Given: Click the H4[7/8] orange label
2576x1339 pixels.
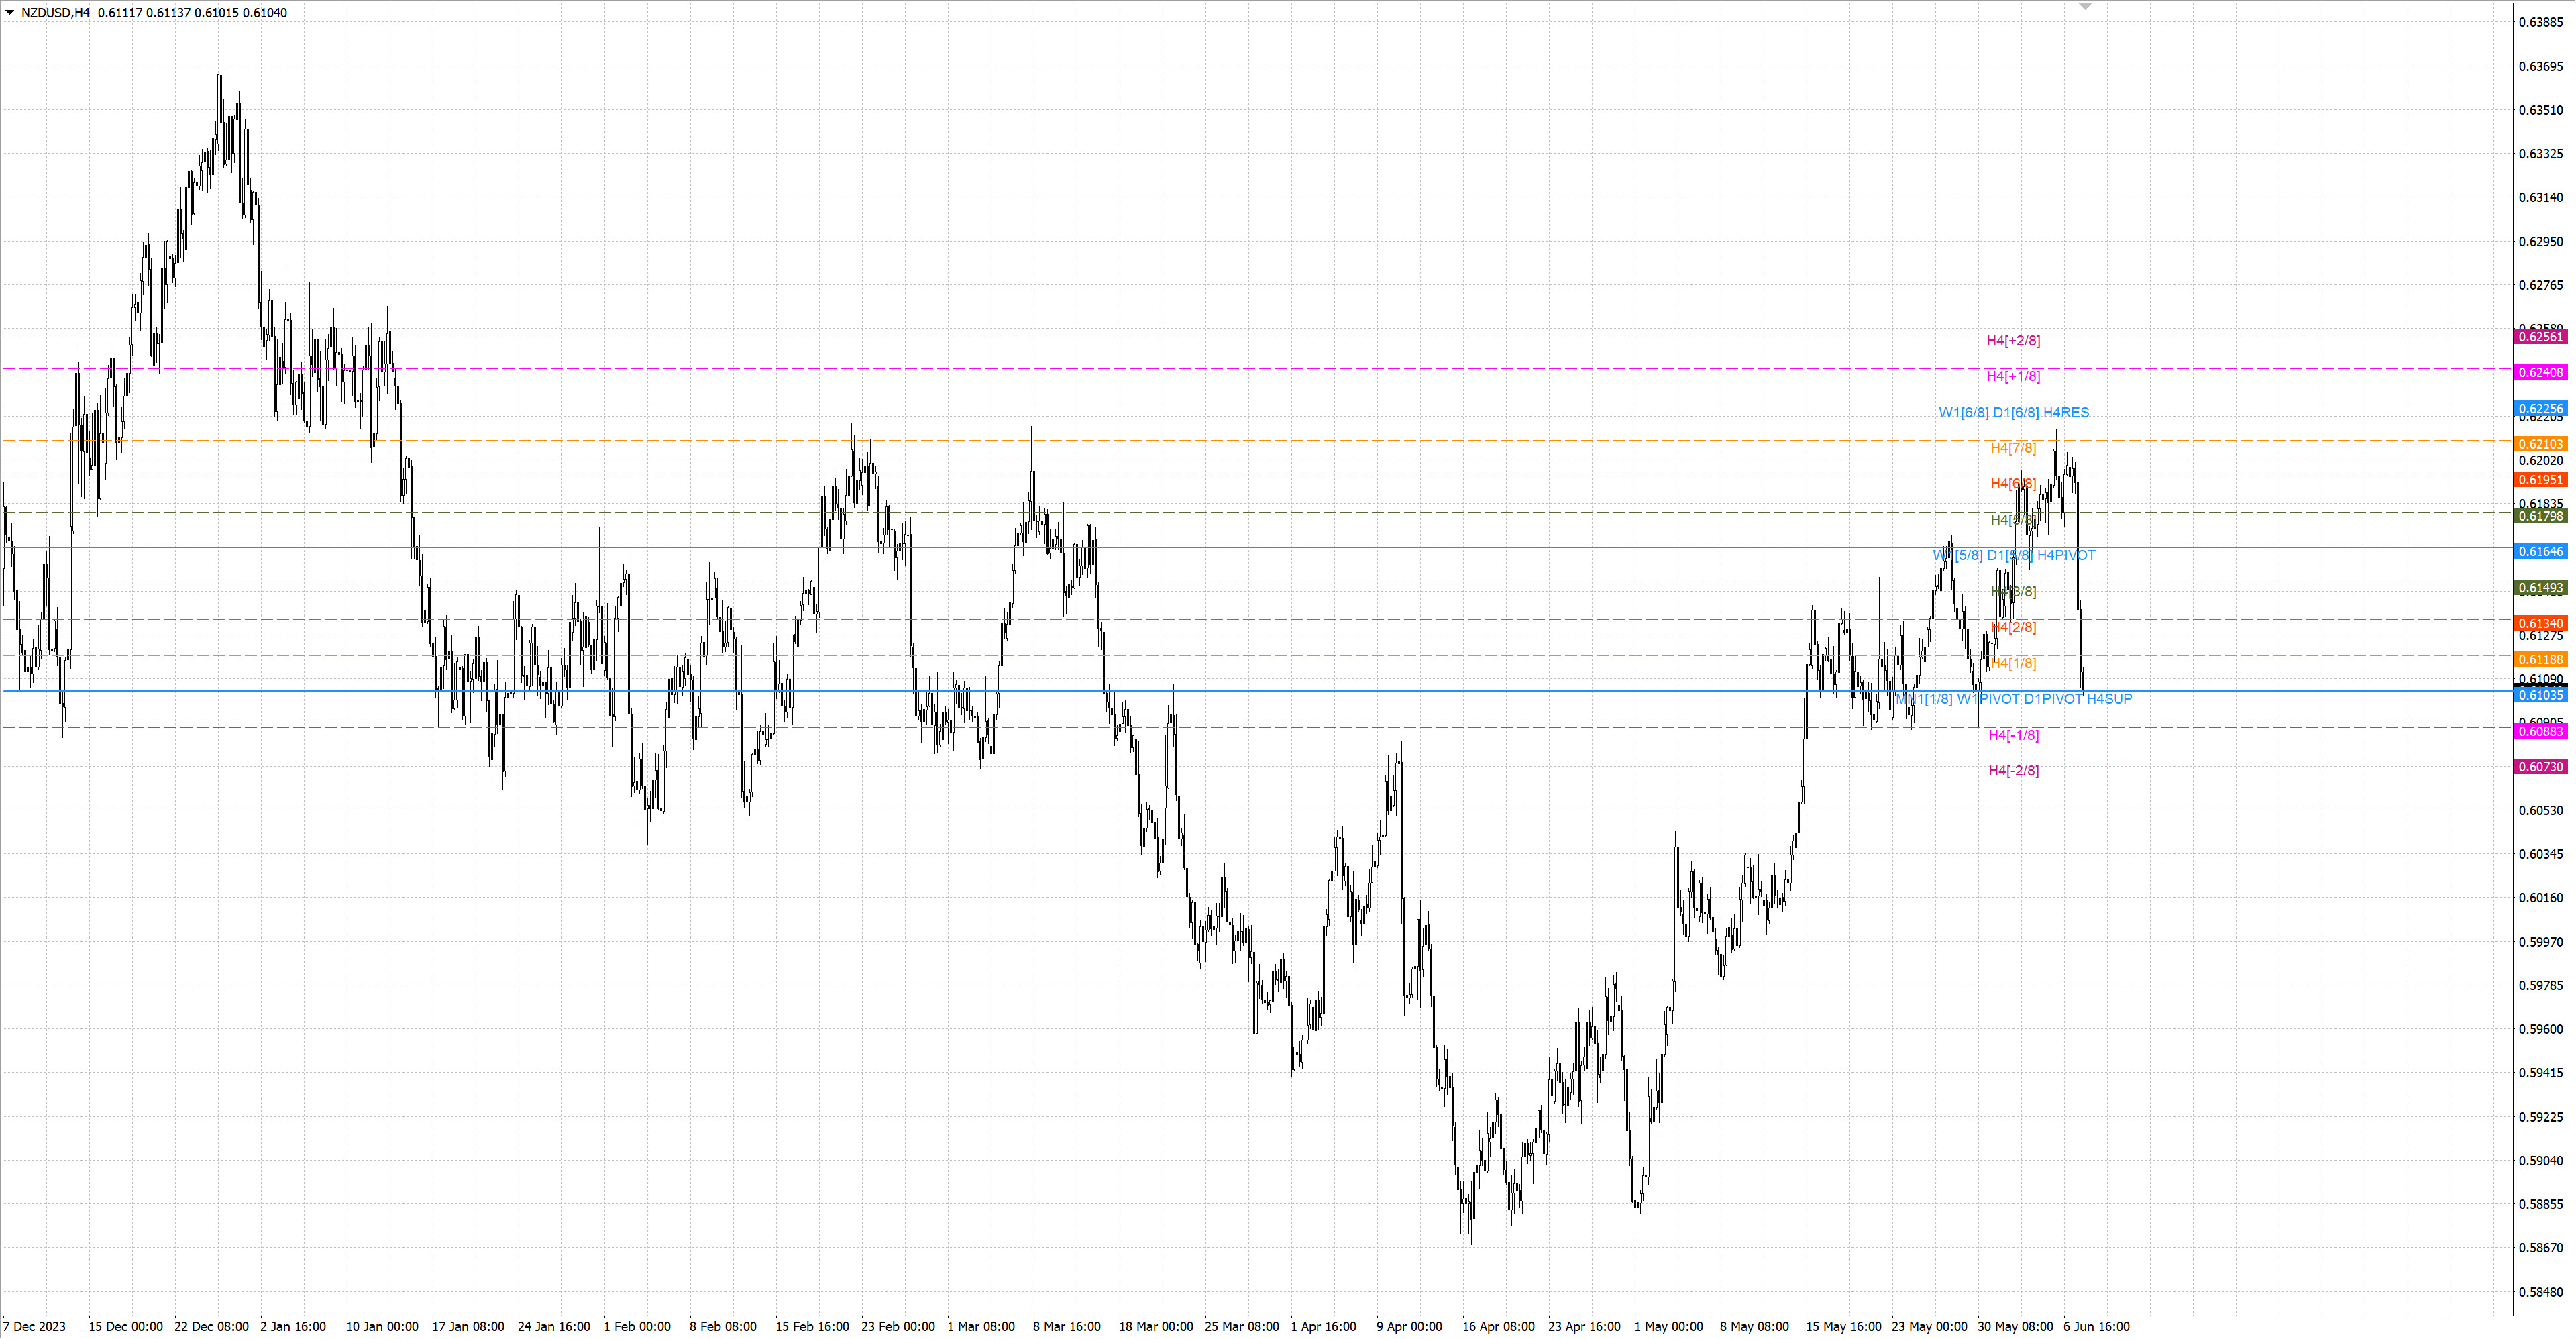Looking at the screenshot, I should coord(2012,448).
